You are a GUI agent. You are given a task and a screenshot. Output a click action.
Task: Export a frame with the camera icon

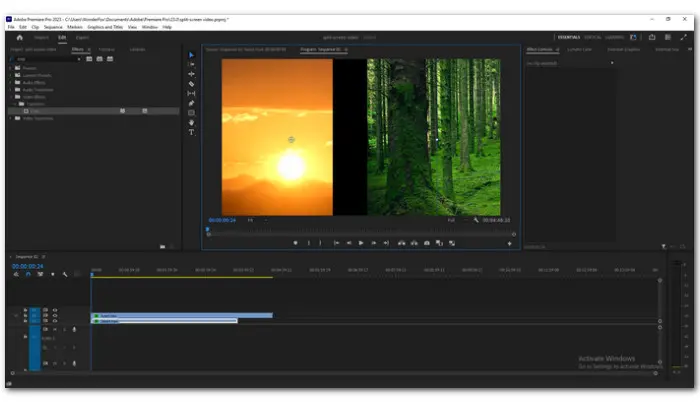coord(427,243)
